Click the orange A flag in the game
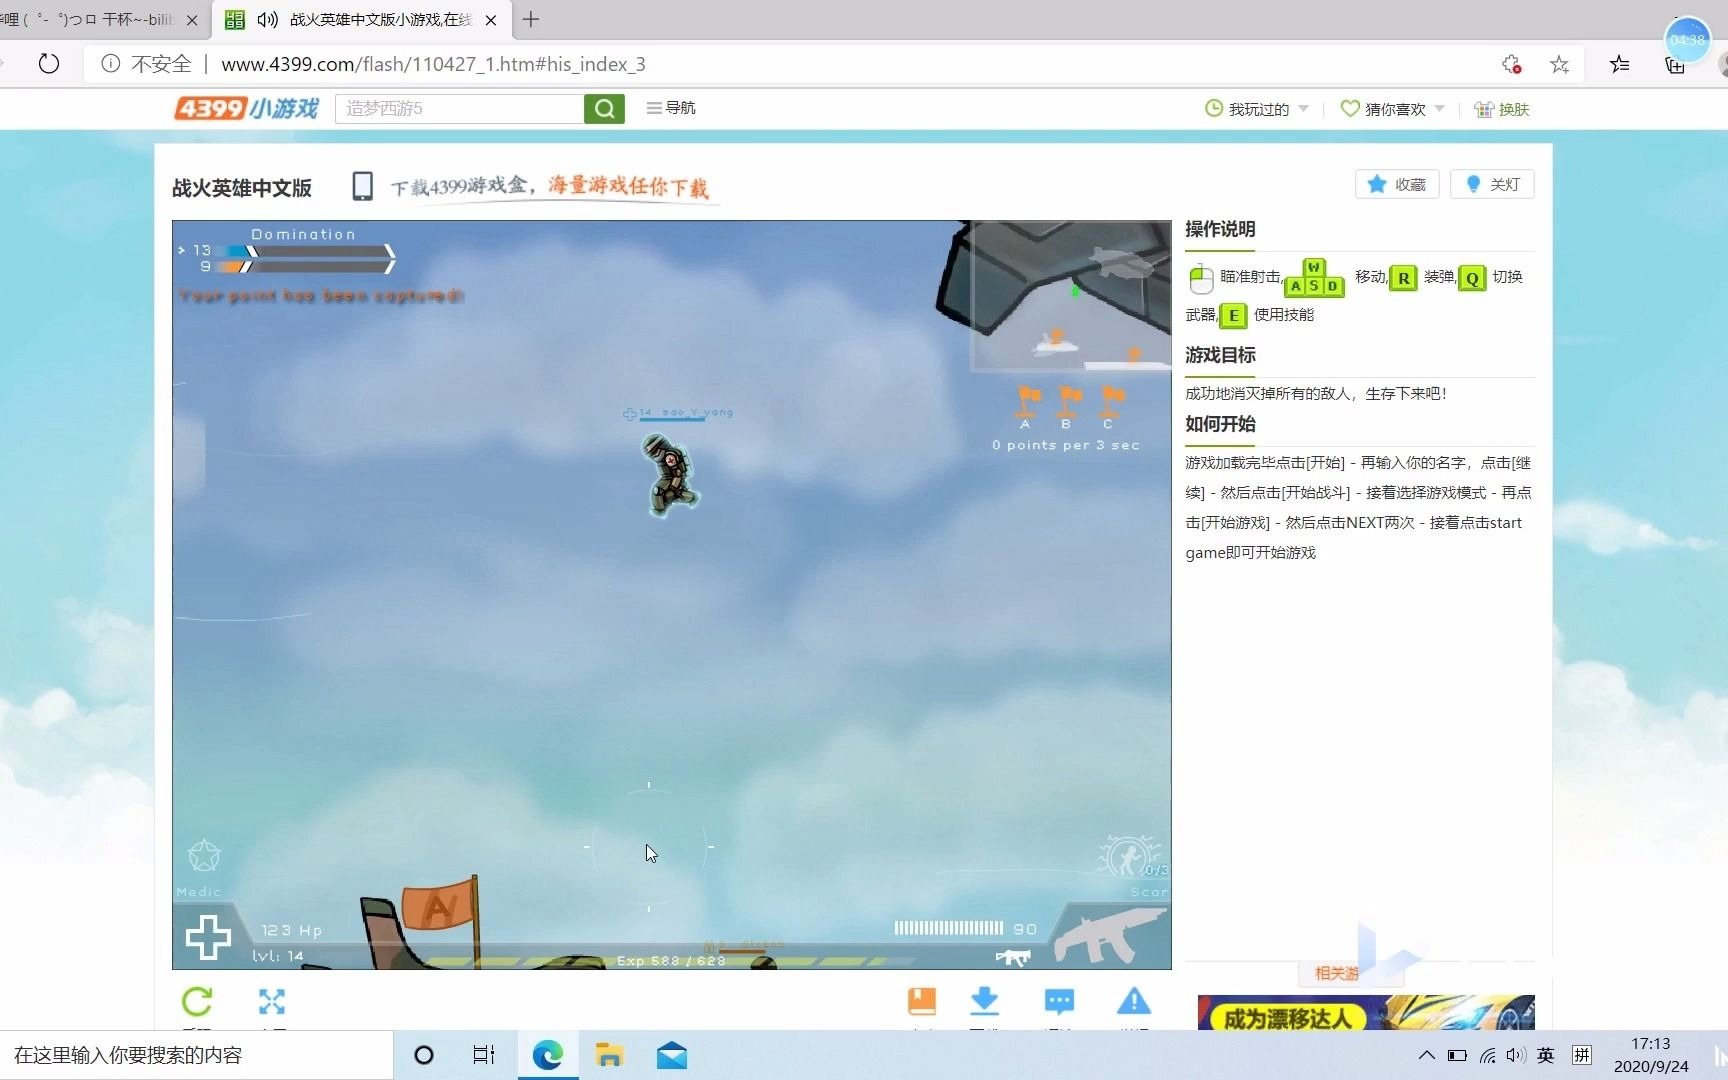 pyautogui.click(x=440, y=905)
